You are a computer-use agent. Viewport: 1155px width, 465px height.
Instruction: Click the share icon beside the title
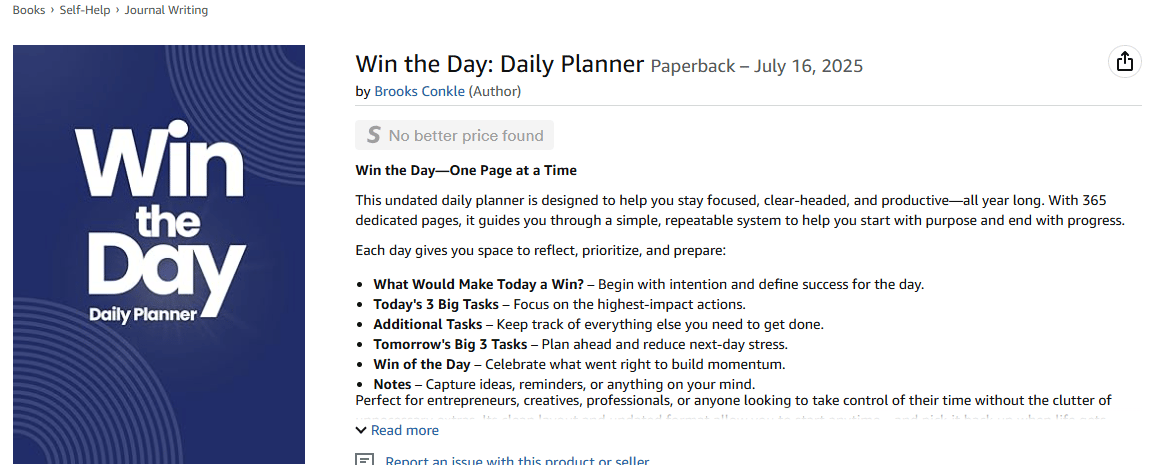tap(1124, 62)
